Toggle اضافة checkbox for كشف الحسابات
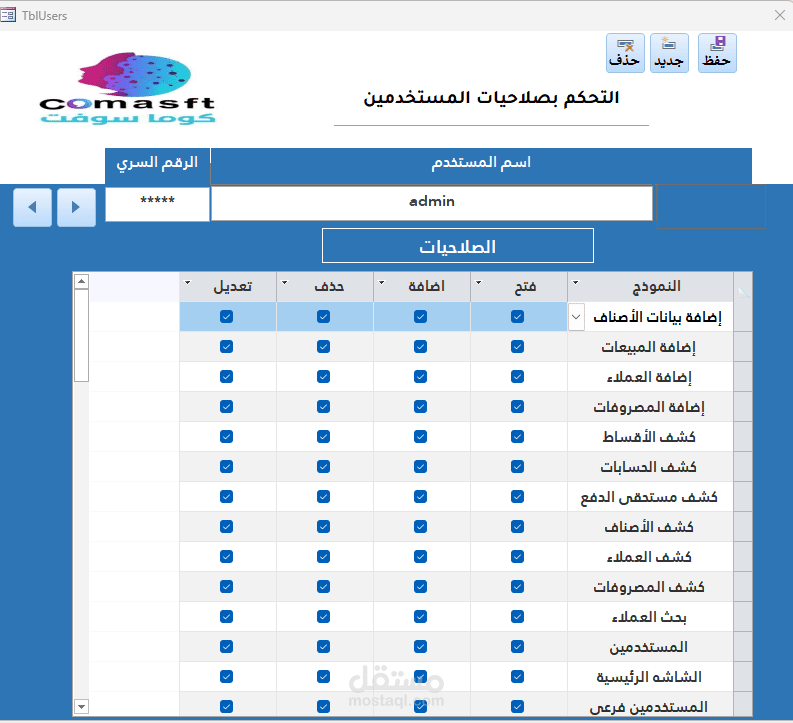This screenshot has width=793, height=723. 420,467
